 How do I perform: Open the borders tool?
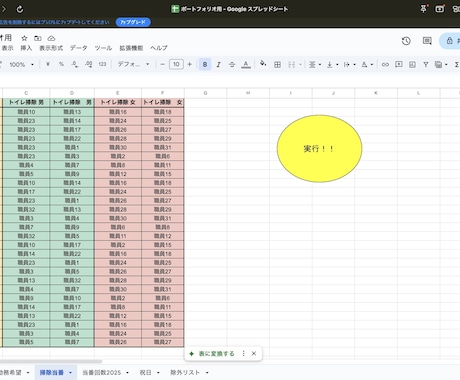(277, 64)
